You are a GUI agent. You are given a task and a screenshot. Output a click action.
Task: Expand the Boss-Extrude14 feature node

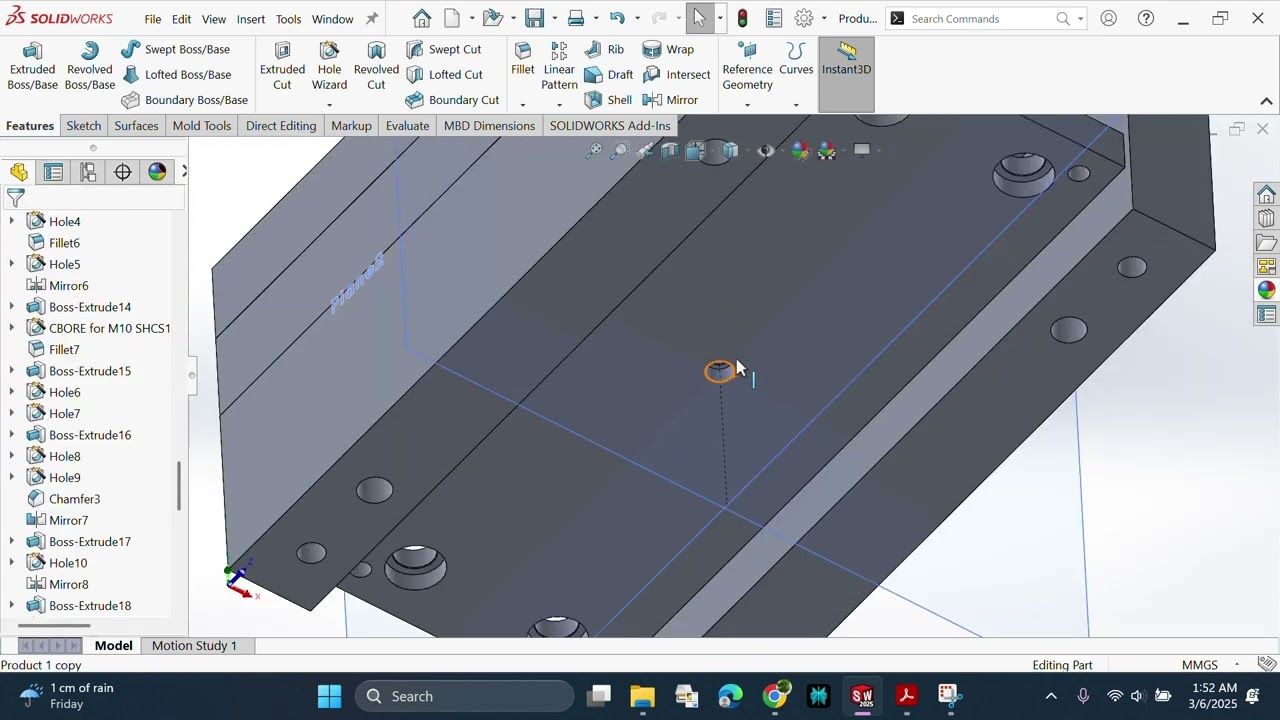pos(12,307)
